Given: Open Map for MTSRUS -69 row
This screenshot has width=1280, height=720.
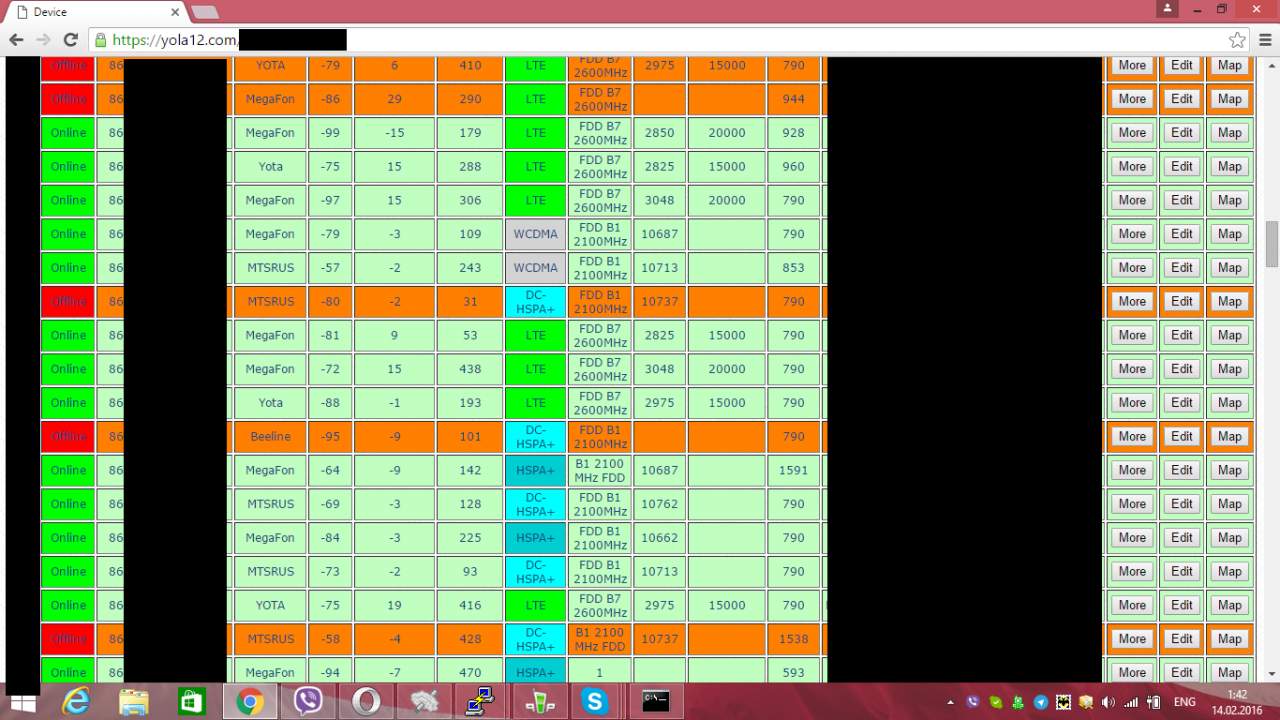Looking at the screenshot, I should click(1229, 504).
